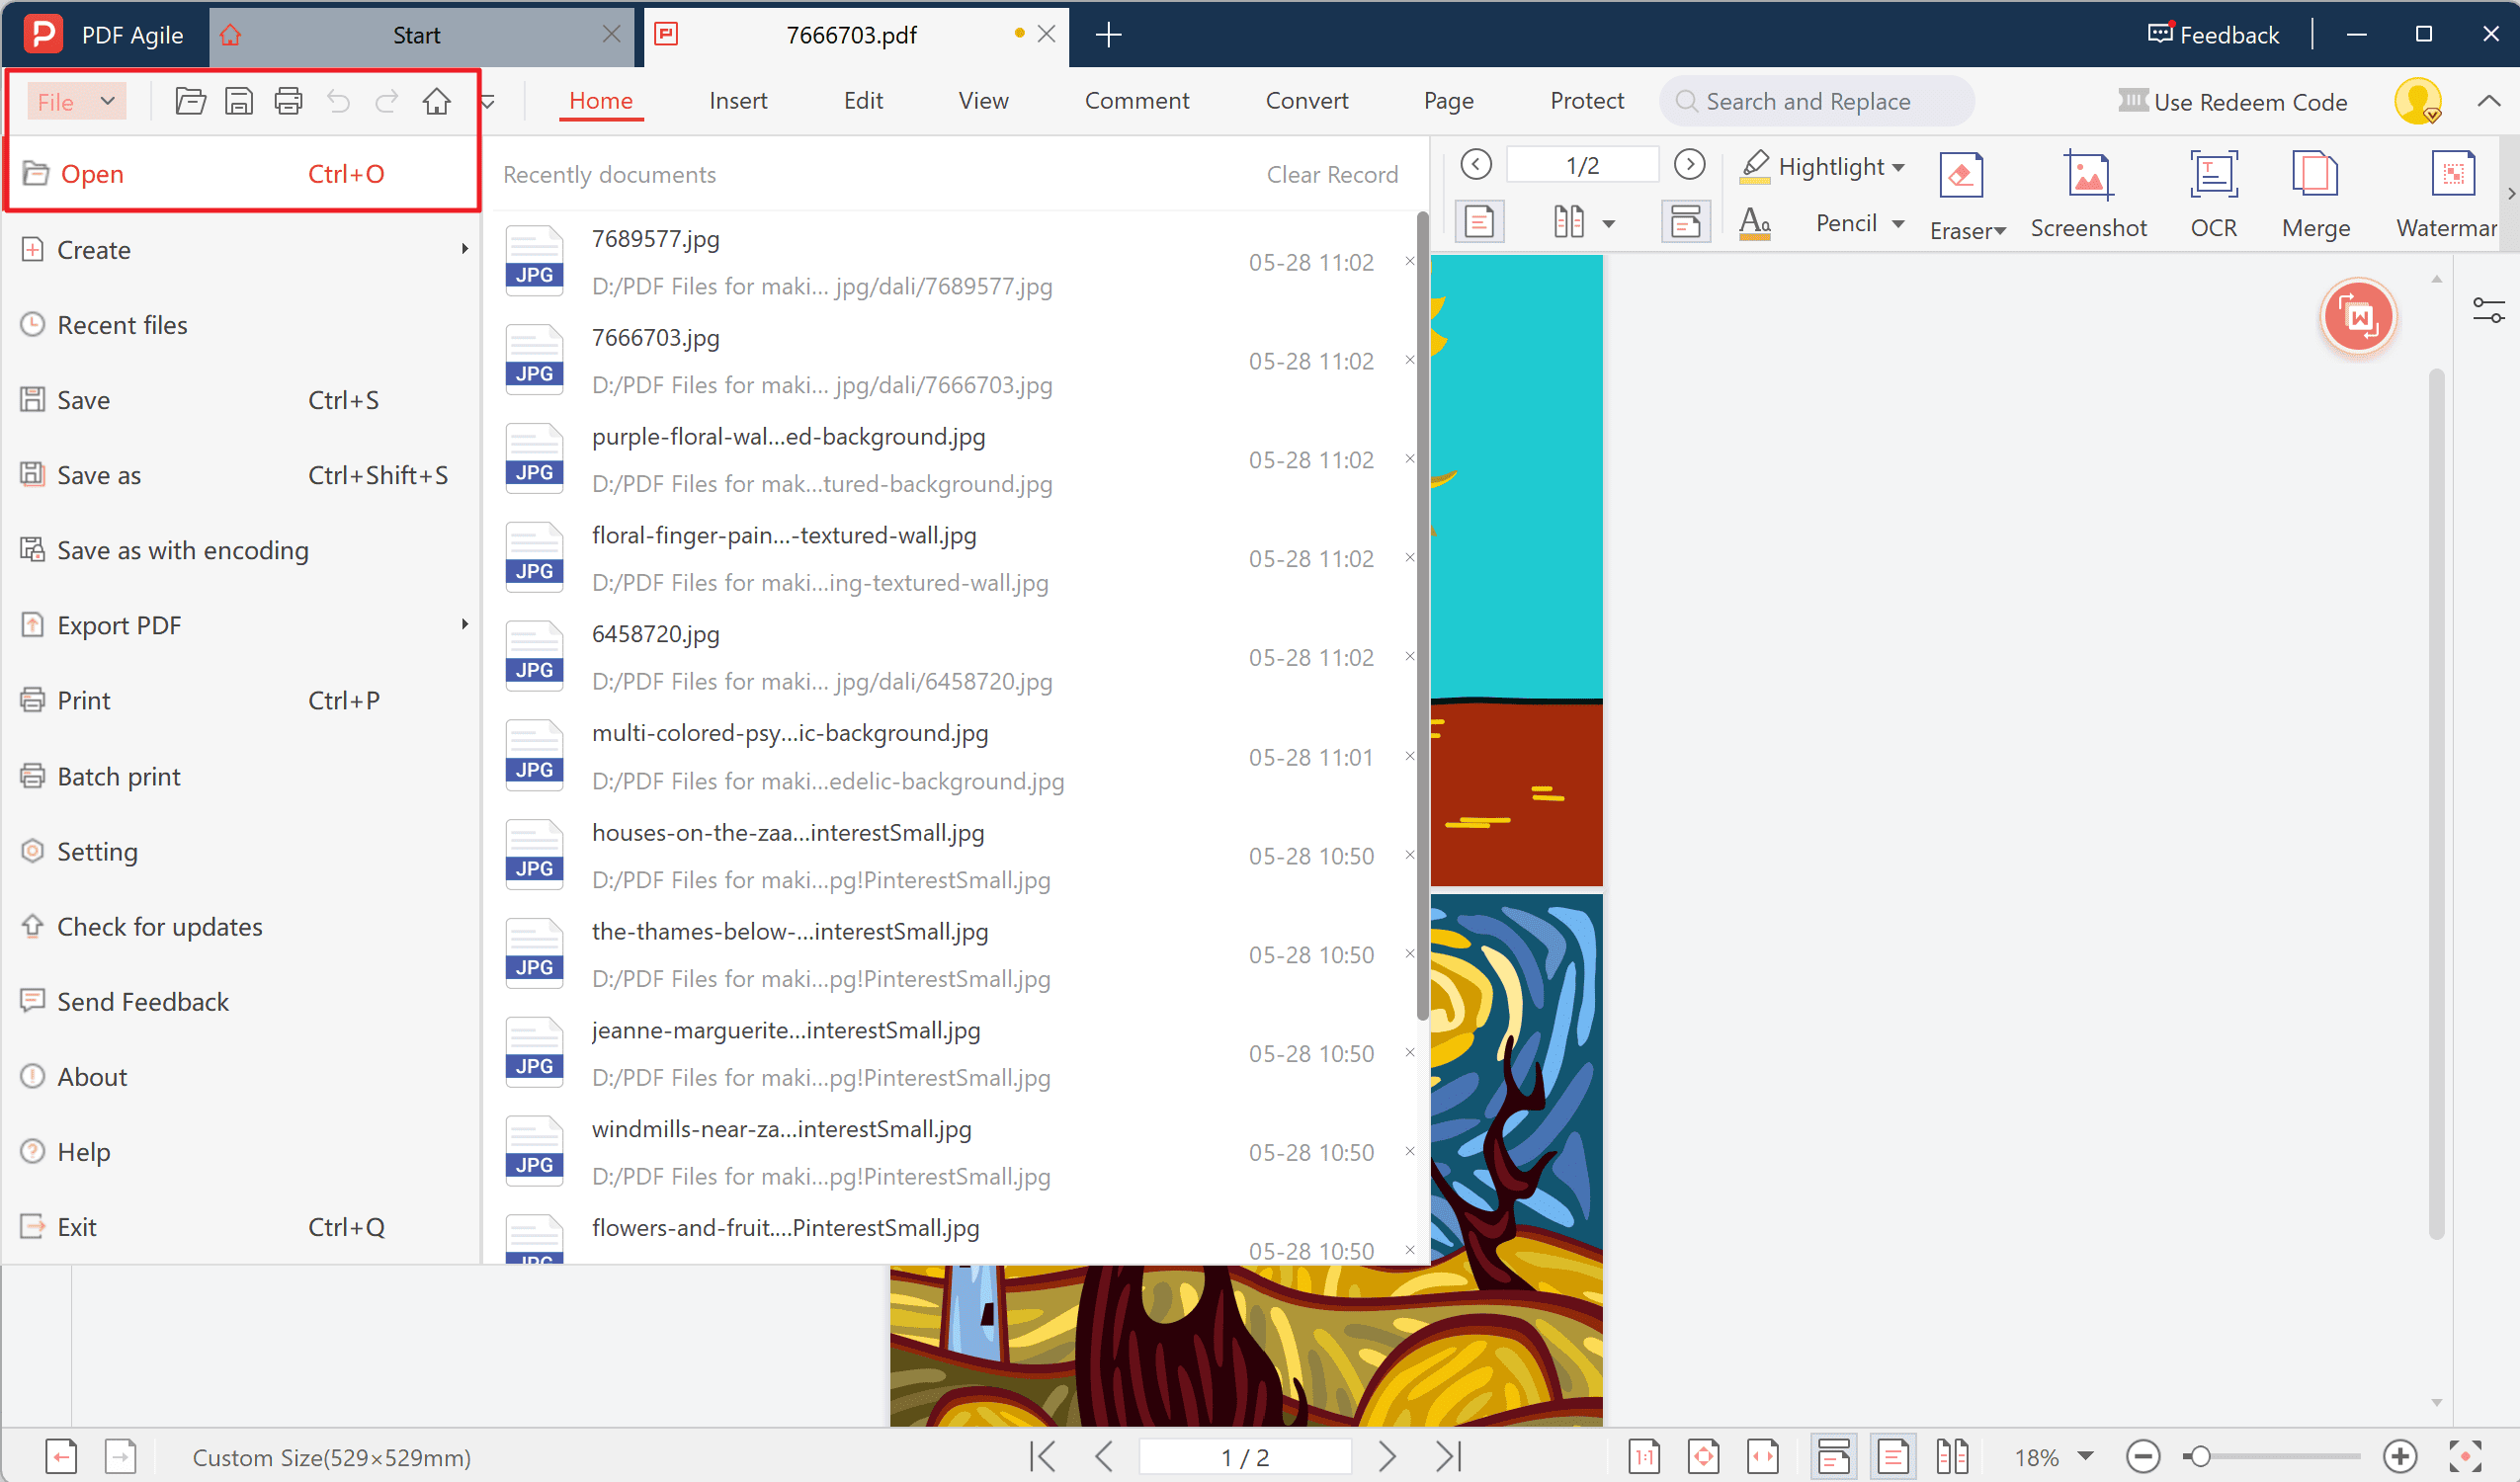The width and height of the screenshot is (2520, 1482).
Task: Remove 7666703.jpg from recent list
Action: 1409,360
